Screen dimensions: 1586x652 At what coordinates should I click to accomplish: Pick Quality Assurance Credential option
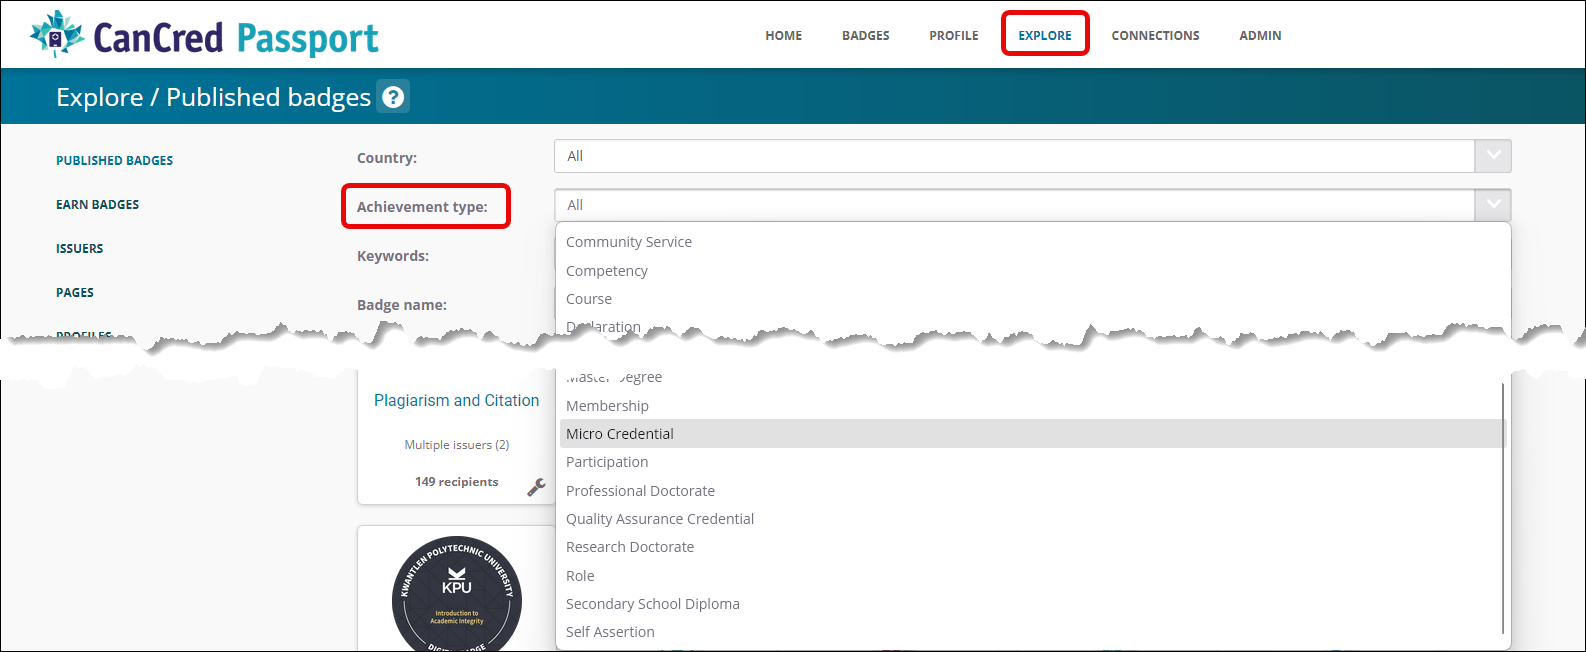click(660, 519)
